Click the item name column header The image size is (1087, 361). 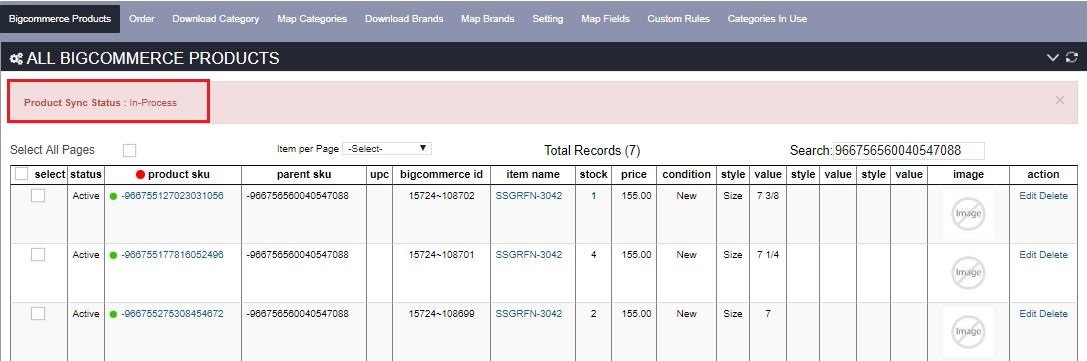(x=532, y=175)
